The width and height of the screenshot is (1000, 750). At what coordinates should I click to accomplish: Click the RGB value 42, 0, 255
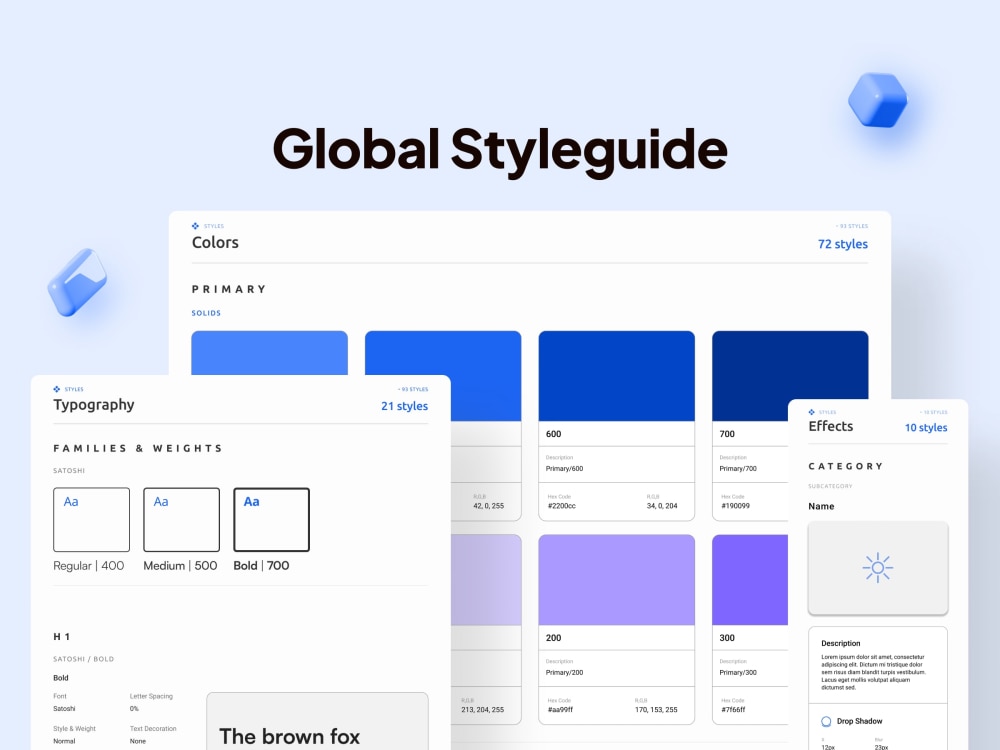pyautogui.click(x=489, y=506)
